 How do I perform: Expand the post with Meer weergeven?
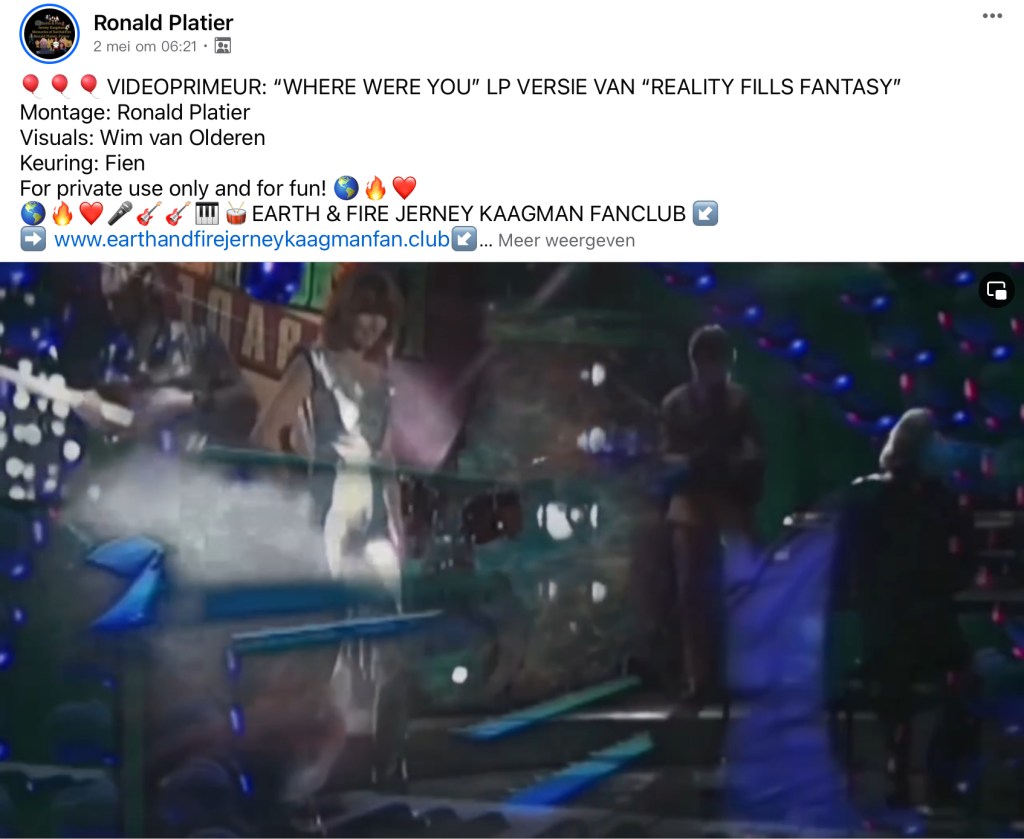566,240
